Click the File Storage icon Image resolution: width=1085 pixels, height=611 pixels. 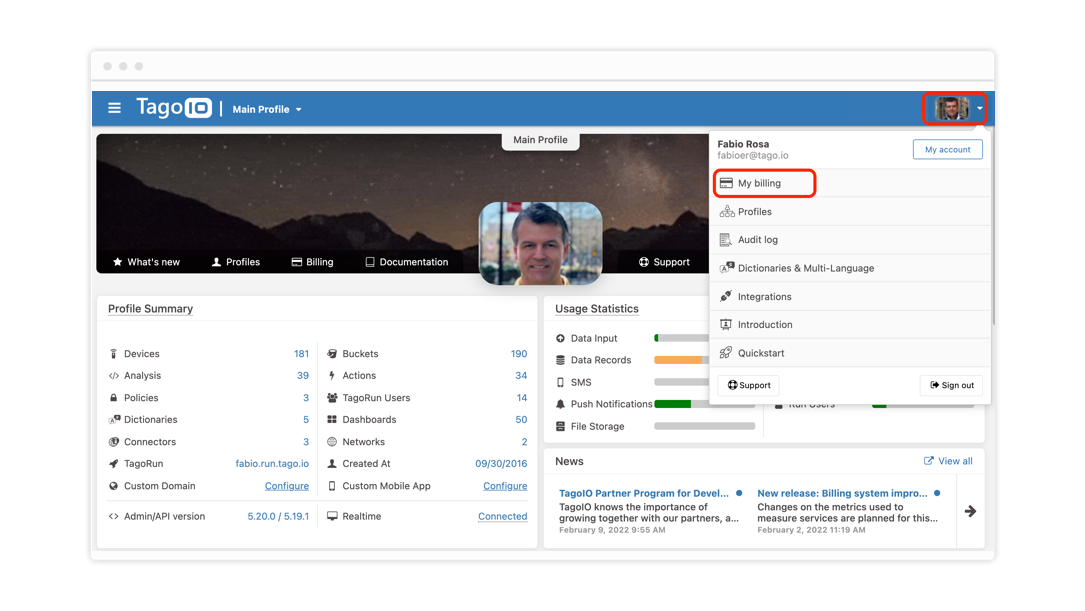560,426
